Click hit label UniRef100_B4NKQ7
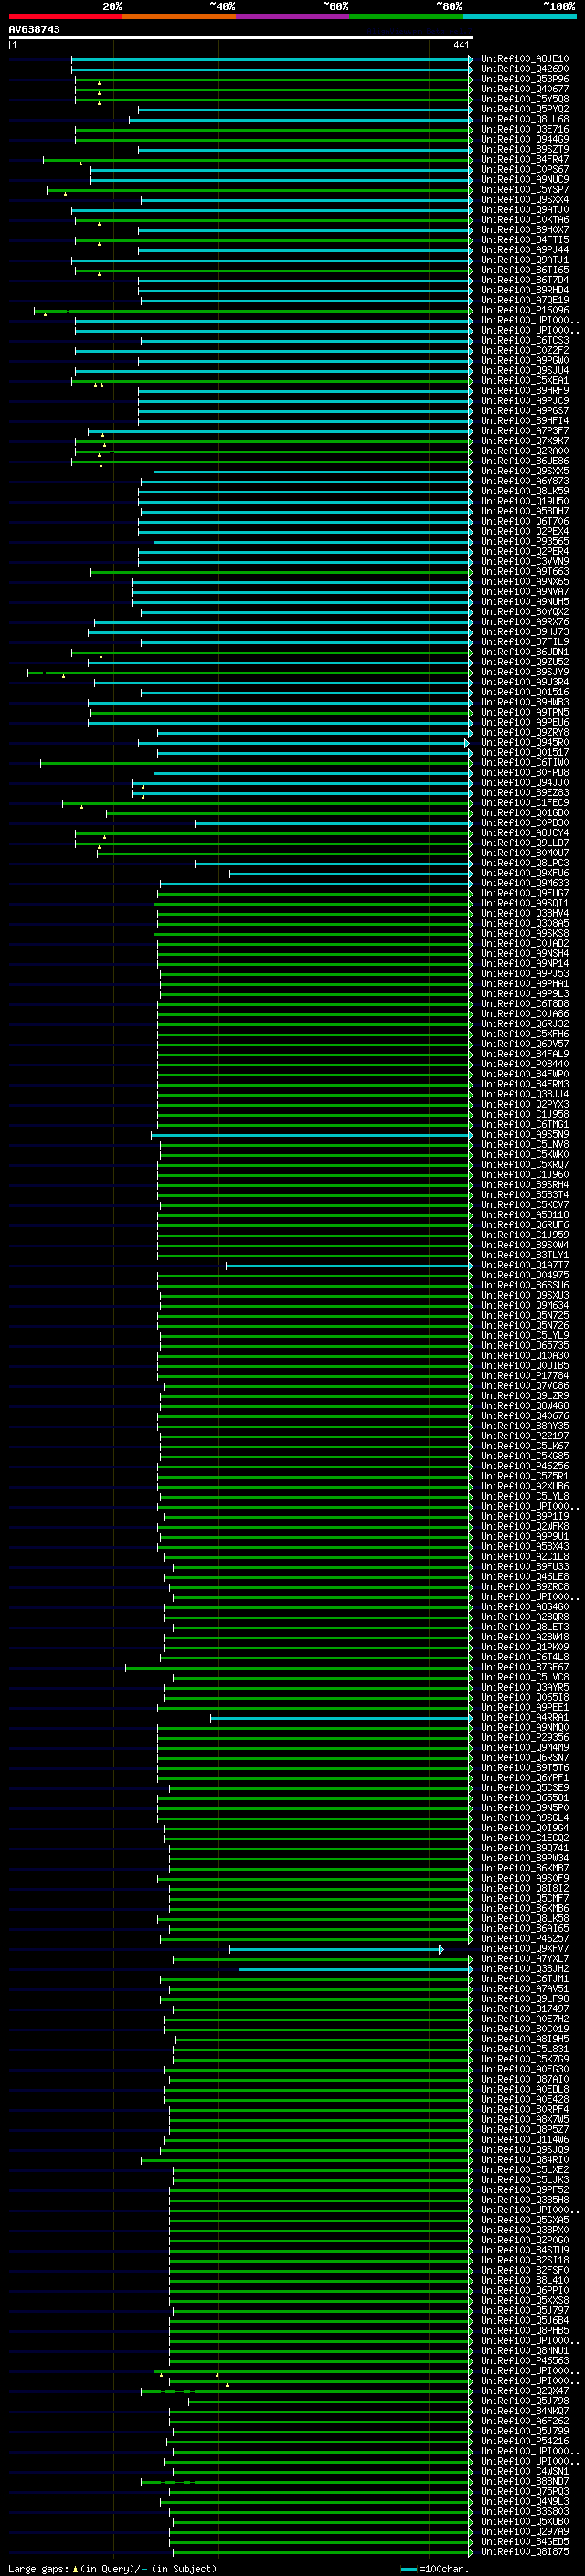This screenshot has width=585, height=2576. pyautogui.click(x=525, y=2411)
